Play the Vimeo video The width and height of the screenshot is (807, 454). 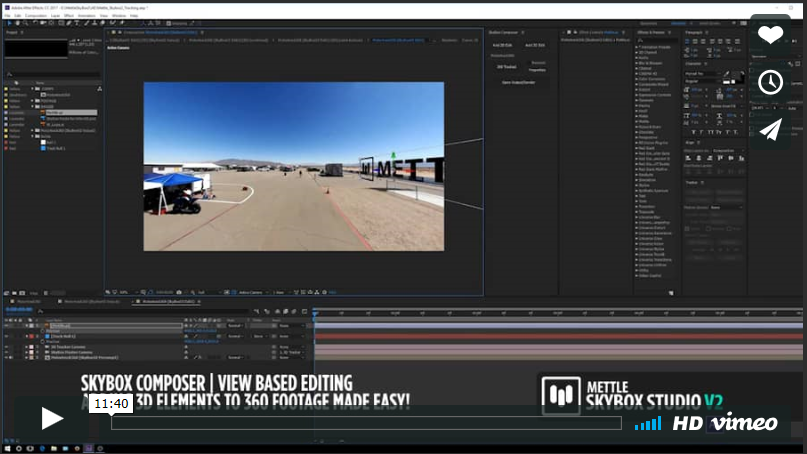(x=51, y=418)
